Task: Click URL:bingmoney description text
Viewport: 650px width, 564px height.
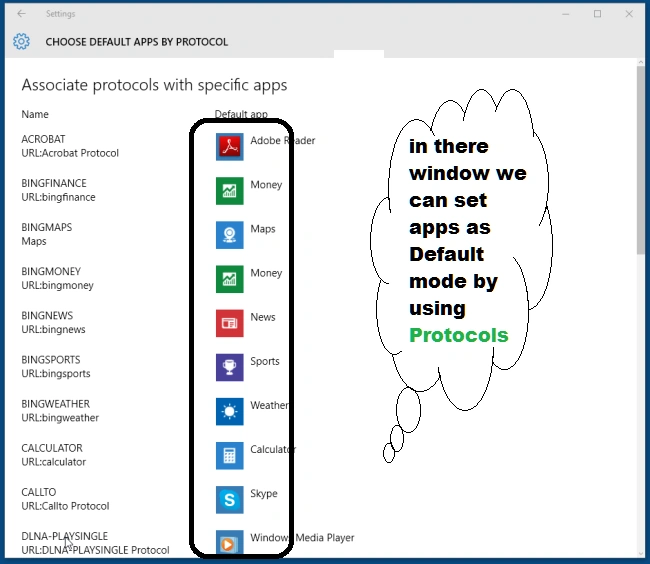Action: 58,286
